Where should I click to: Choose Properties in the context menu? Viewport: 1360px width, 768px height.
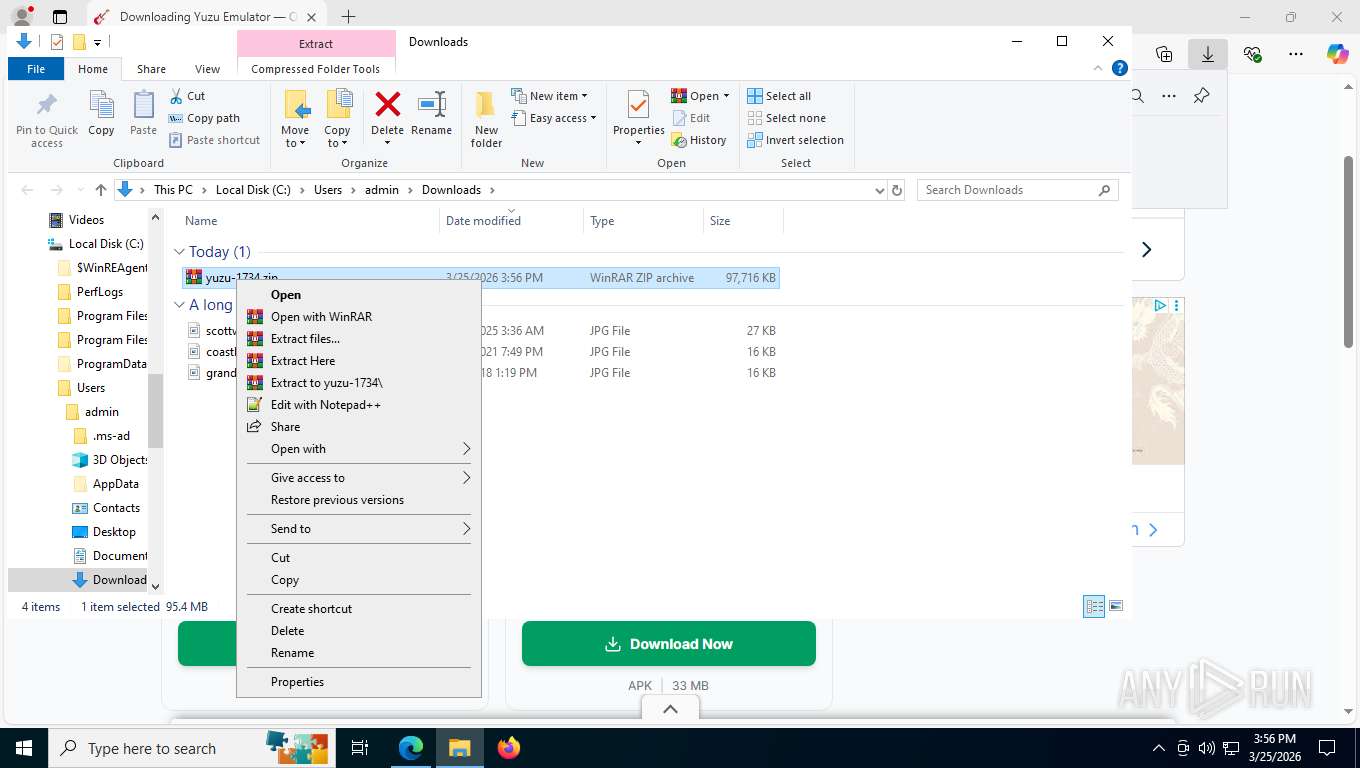click(x=358, y=682)
